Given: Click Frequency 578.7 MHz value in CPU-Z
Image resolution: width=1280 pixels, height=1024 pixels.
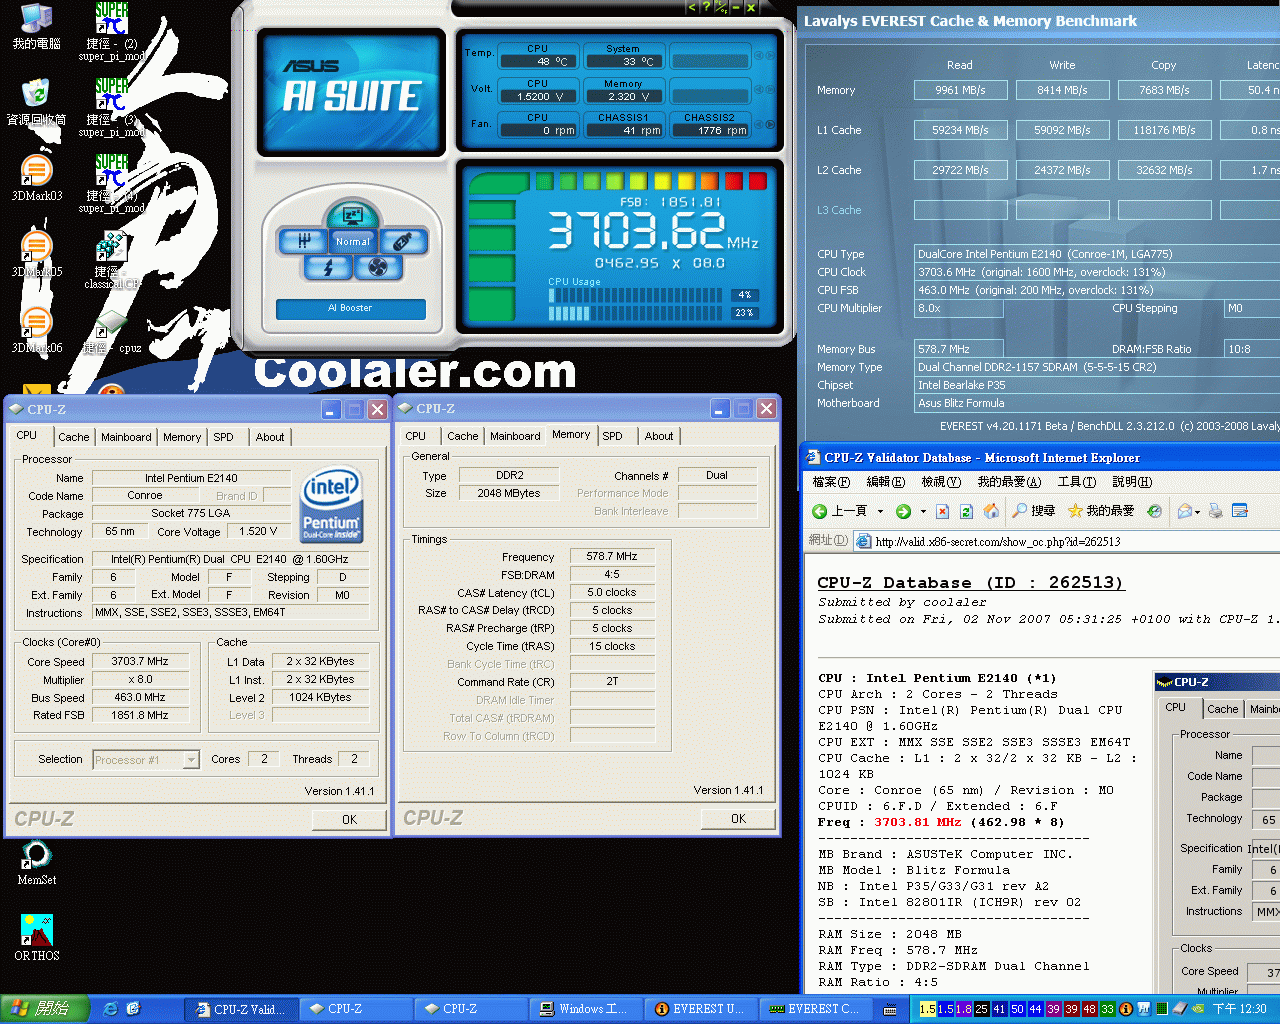Looking at the screenshot, I should click(x=612, y=556).
